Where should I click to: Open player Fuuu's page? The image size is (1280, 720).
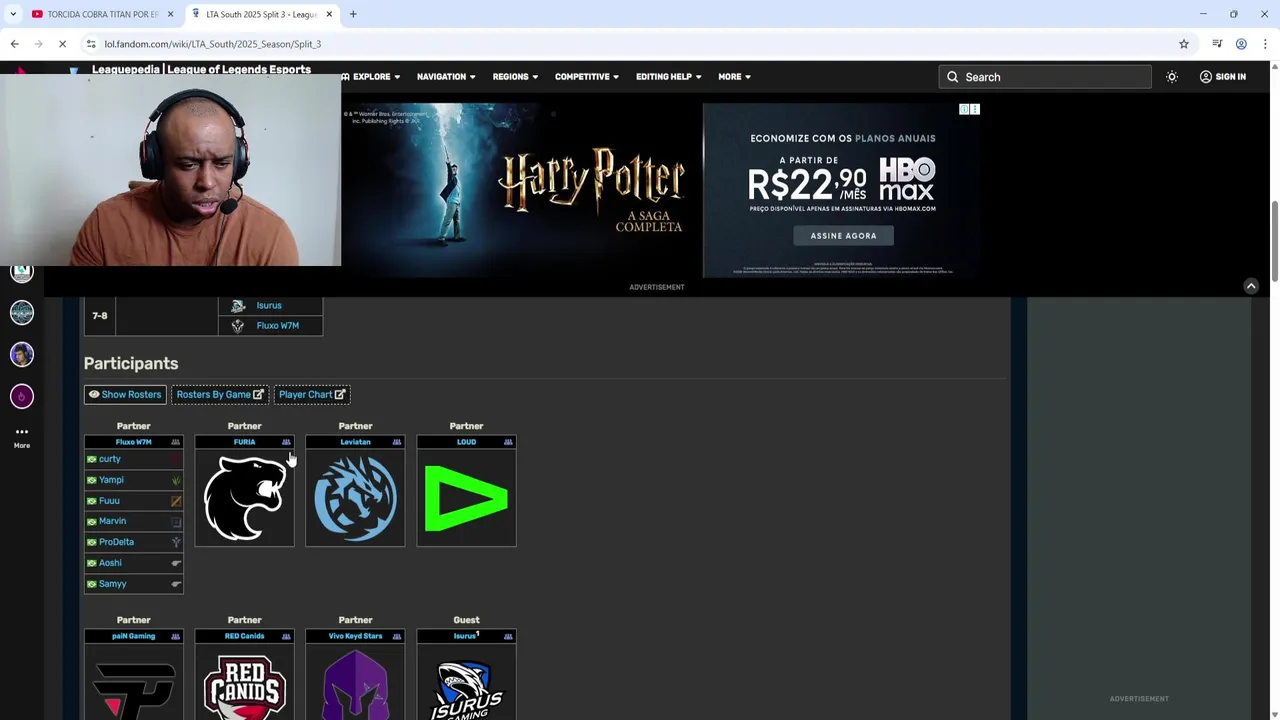(x=109, y=501)
